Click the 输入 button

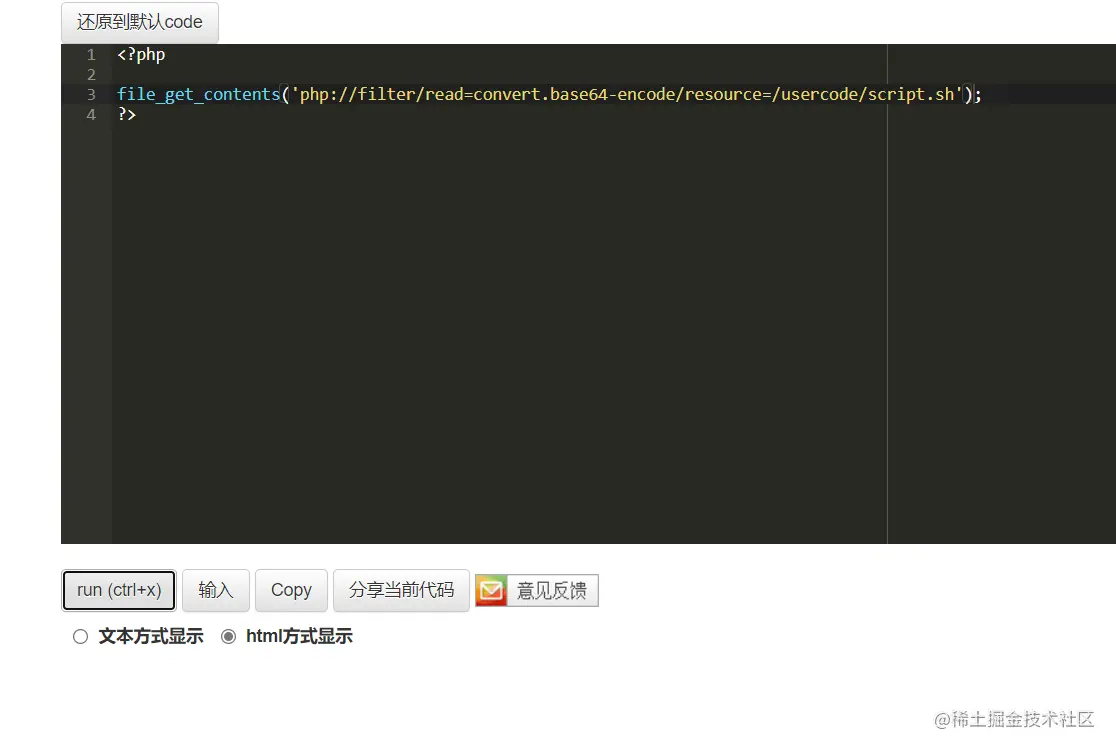click(216, 590)
